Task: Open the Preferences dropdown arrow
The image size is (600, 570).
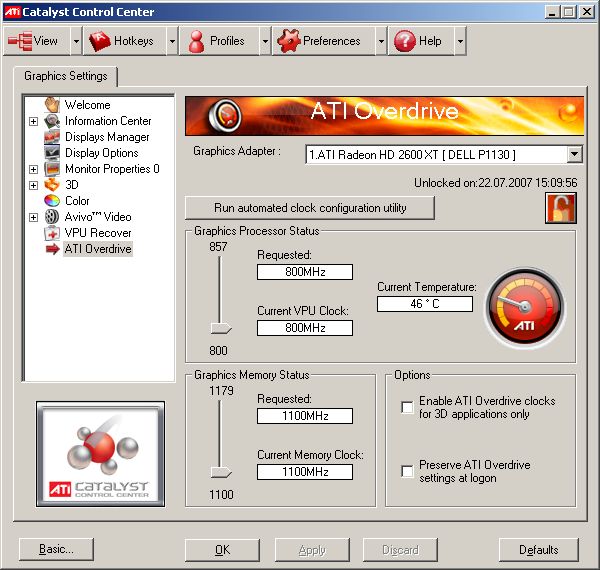Action: tap(381, 41)
